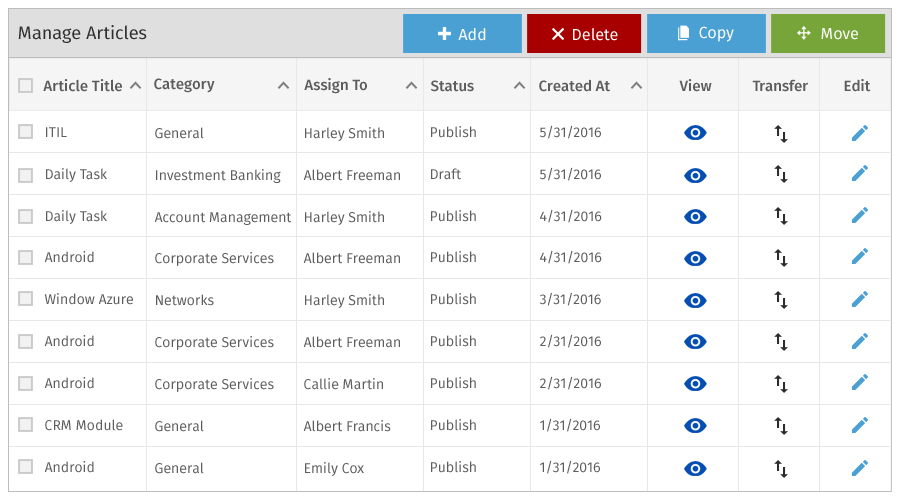Image resolution: width=900 pixels, height=500 pixels.
Task: Select the Window Azure row checkbox
Action: pos(25,299)
